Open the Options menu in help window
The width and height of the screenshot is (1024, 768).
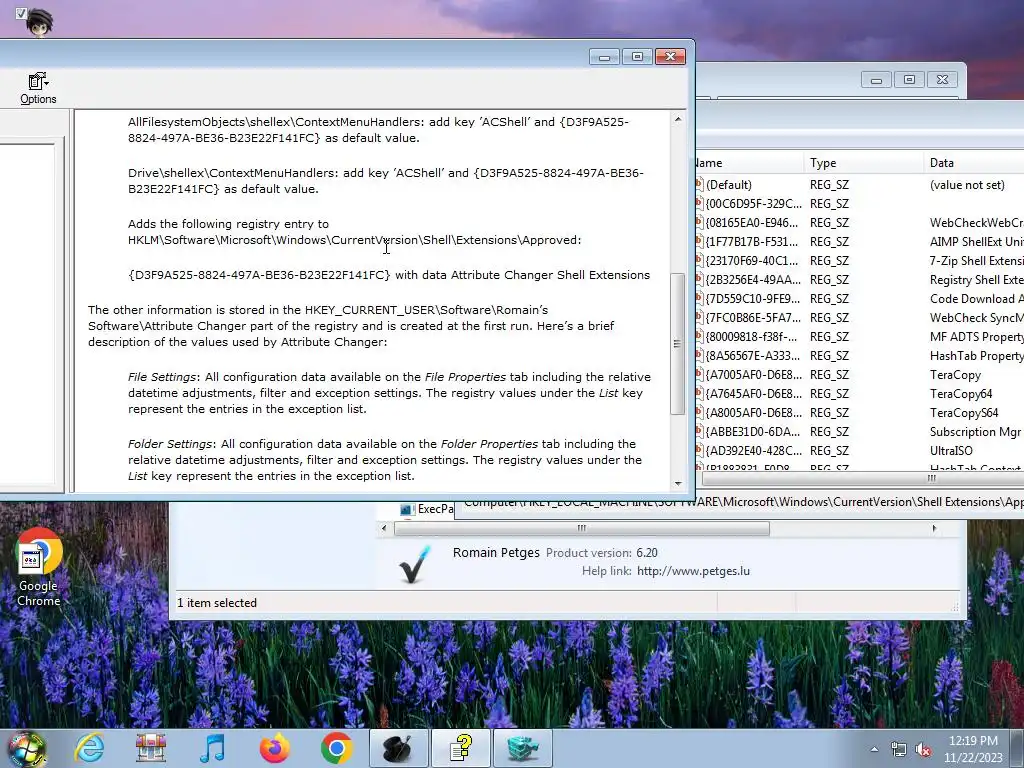38,89
